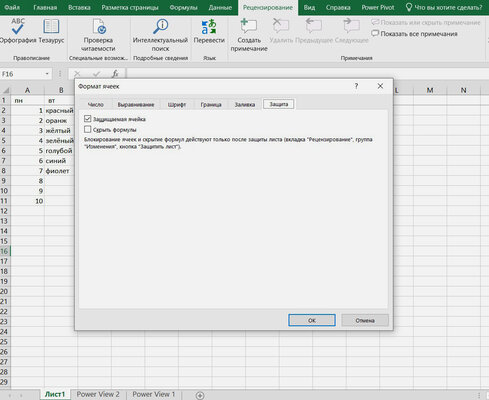
Task: Click the Отмена cancel button
Action: click(x=365, y=320)
